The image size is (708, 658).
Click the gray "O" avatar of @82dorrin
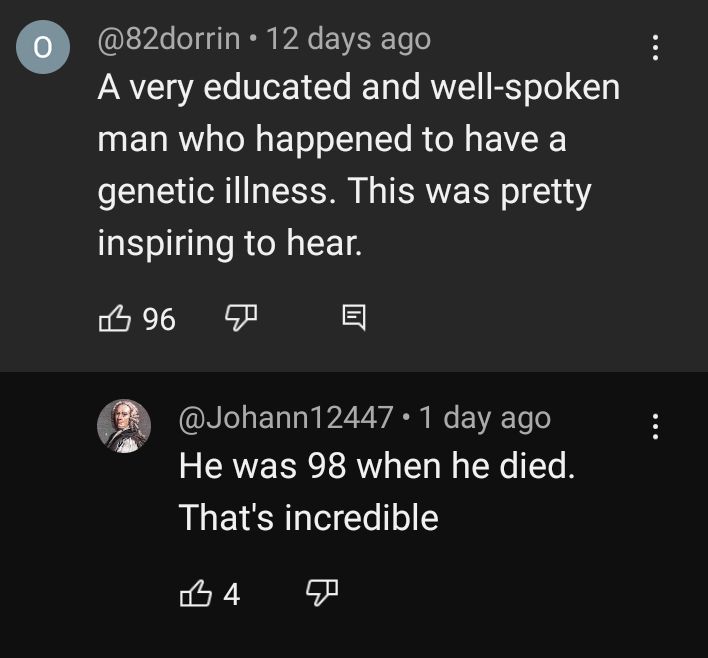[x=45, y=49]
